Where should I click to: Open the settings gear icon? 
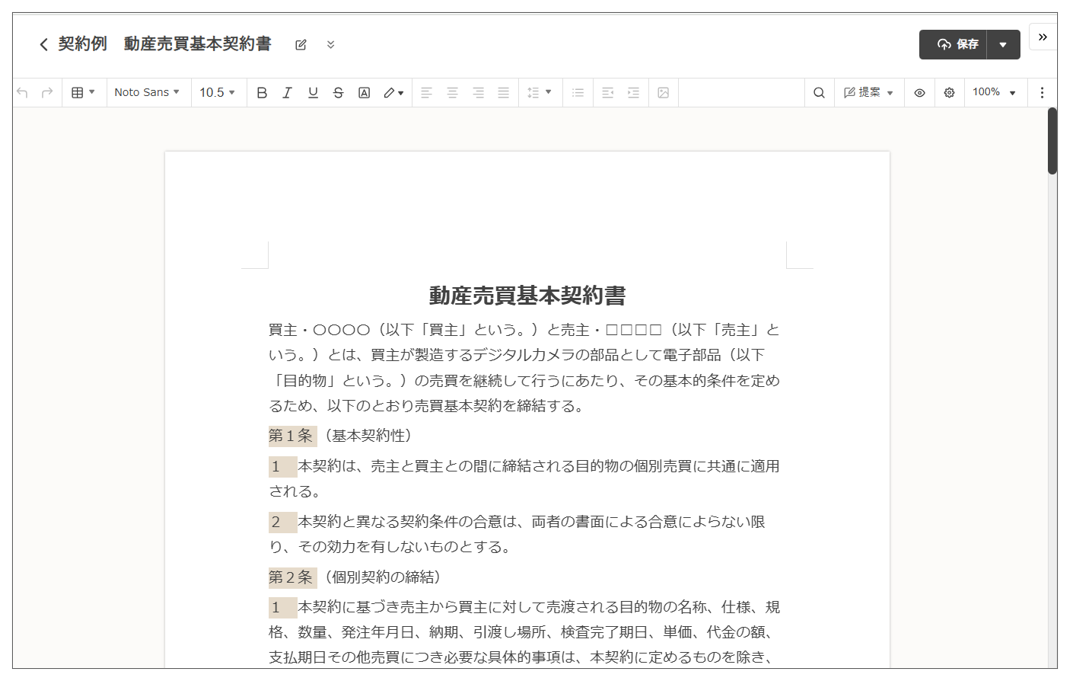pos(949,93)
